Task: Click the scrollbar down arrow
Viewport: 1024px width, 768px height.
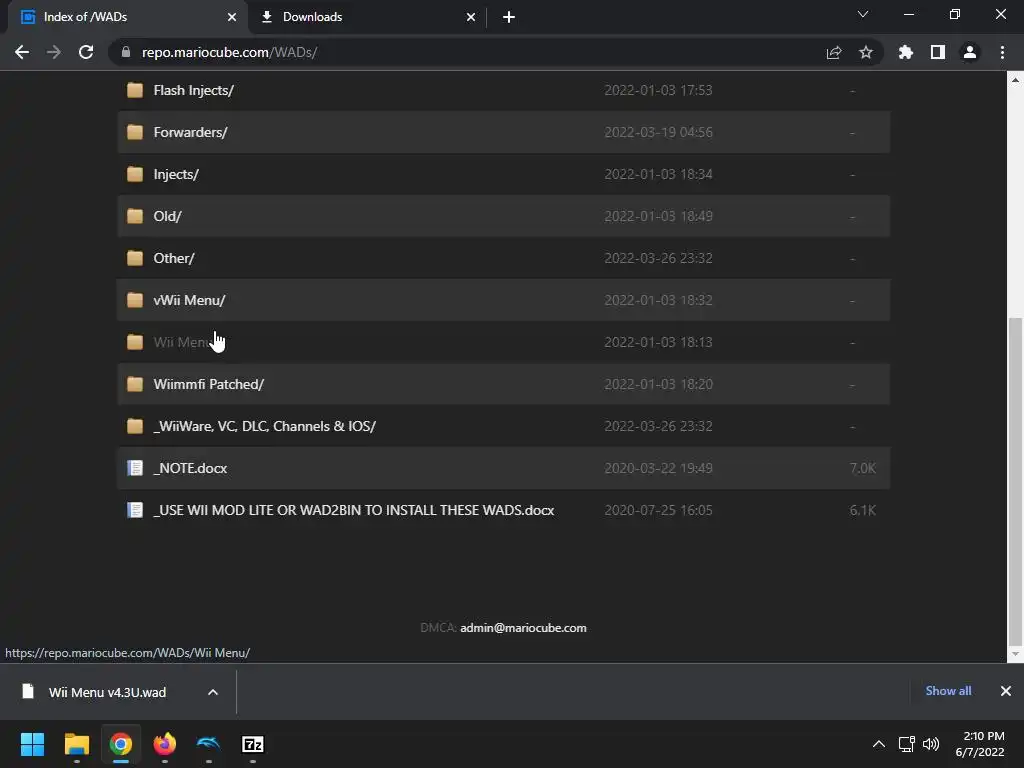Action: click(1015, 654)
